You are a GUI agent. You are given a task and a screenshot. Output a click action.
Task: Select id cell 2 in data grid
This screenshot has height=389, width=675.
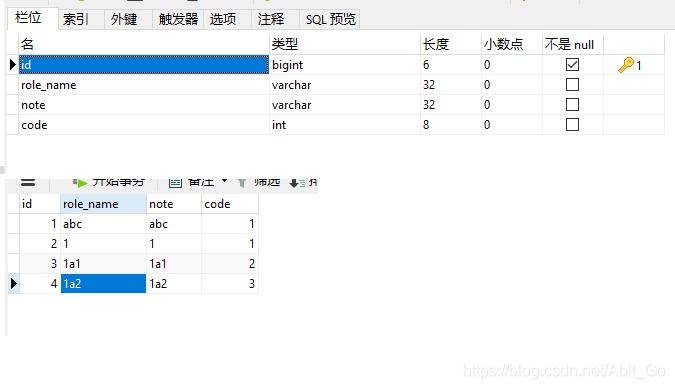pyautogui.click(x=40, y=244)
